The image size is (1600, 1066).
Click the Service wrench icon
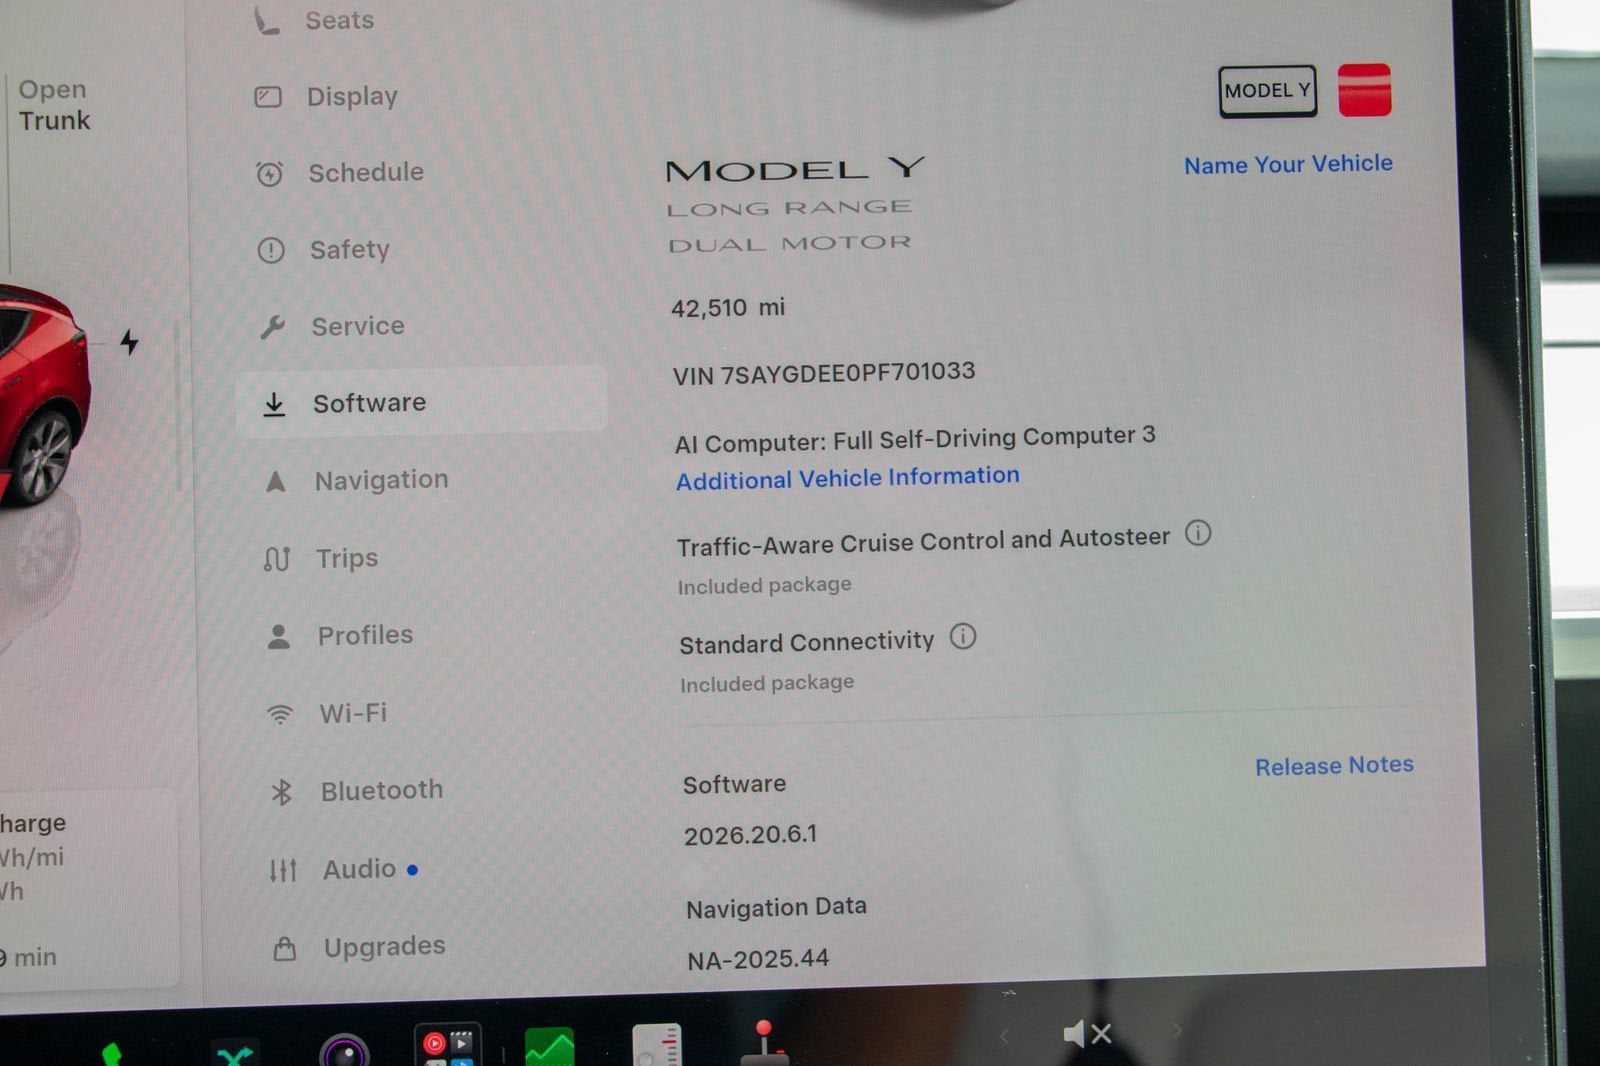[x=272, y=326]
